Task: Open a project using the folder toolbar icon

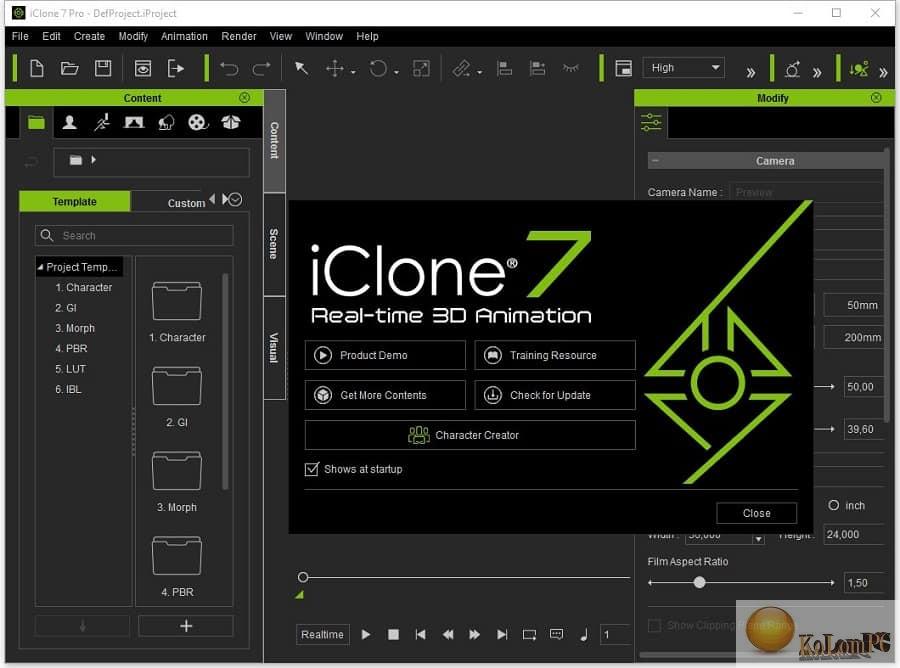Action: [x=69, y=69]
